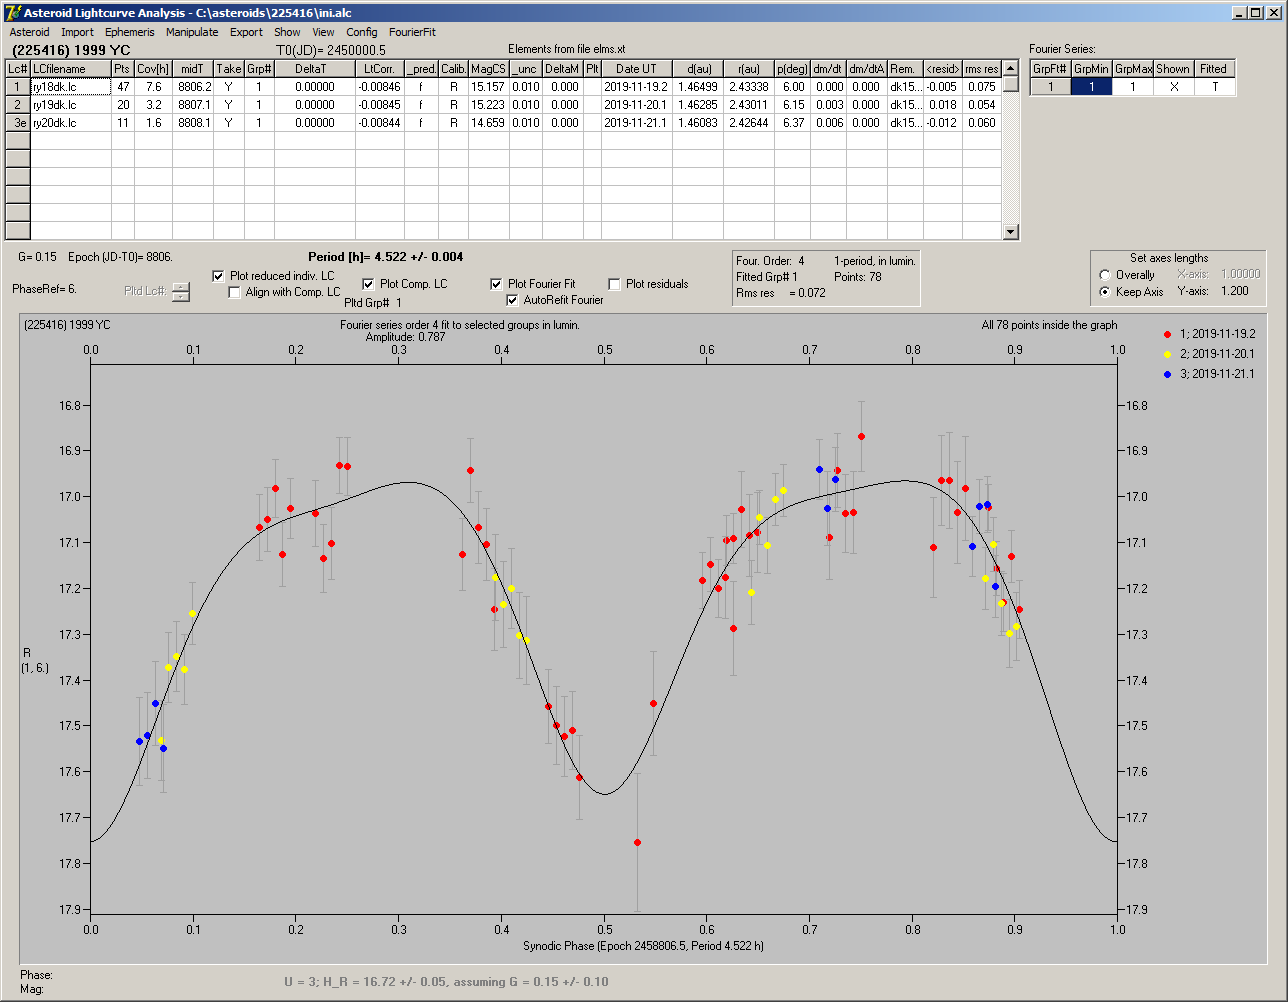This screenshot has width=1288, height=1002.
Task: Toggle Plot Comp. LC checkbox
Action: pos(368,284)
